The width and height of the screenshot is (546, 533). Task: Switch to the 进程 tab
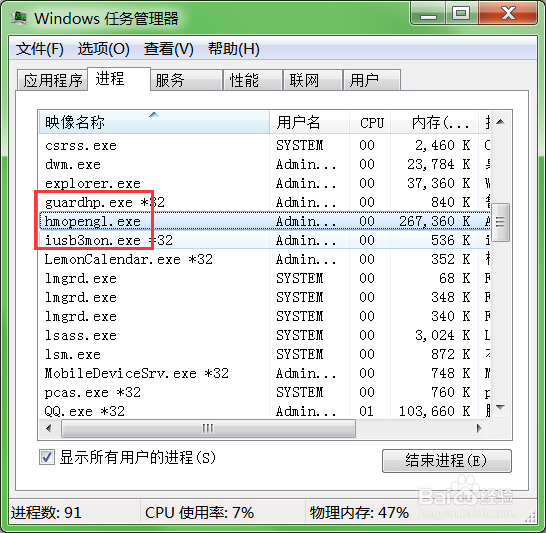119,79
